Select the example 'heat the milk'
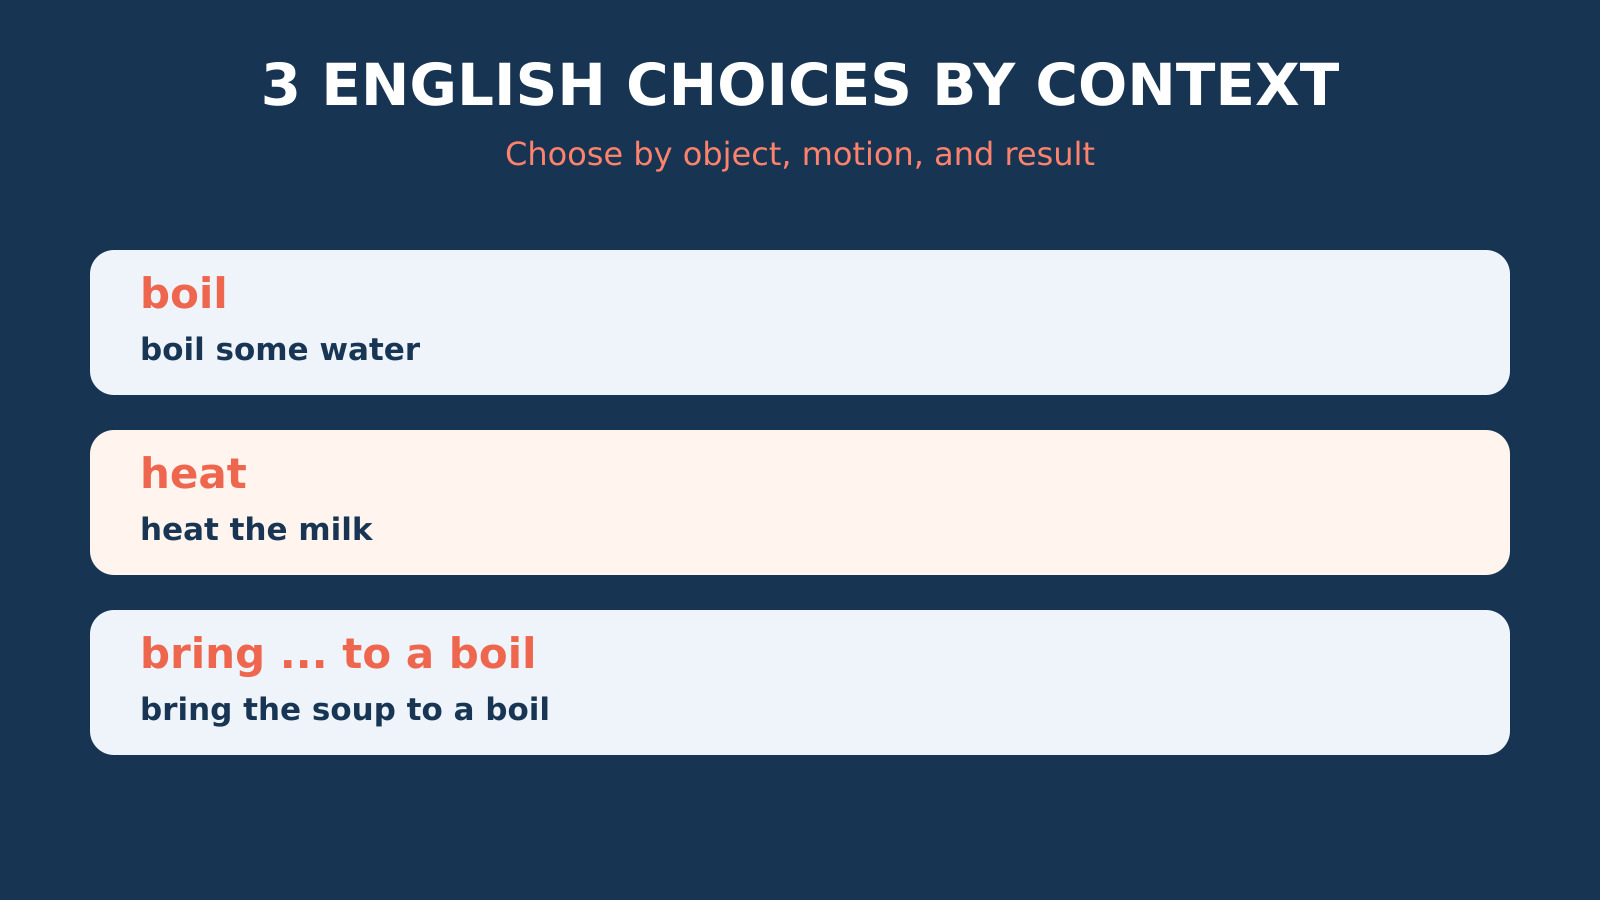This screenshot has width=1600, height=900. pos(256,530)
